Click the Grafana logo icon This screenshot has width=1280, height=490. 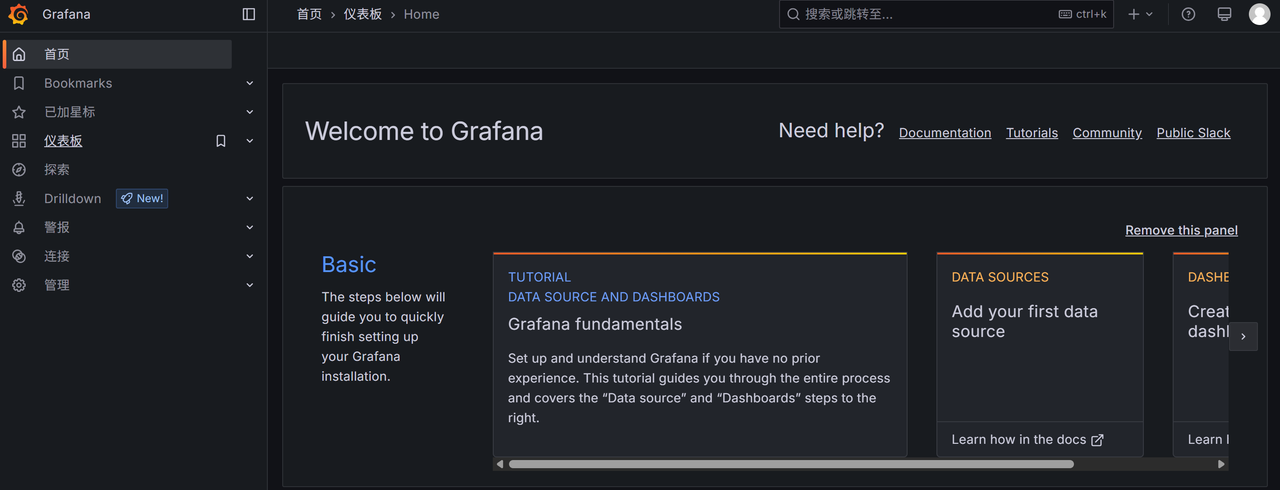pos(18,14)
